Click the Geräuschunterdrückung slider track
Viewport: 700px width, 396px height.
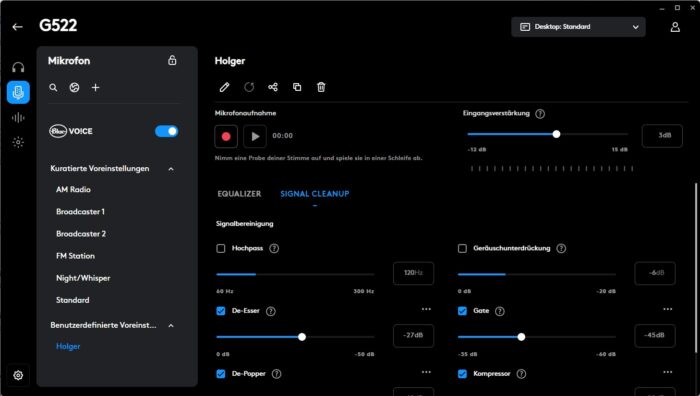pyautogui.click(x=537, y=275)
